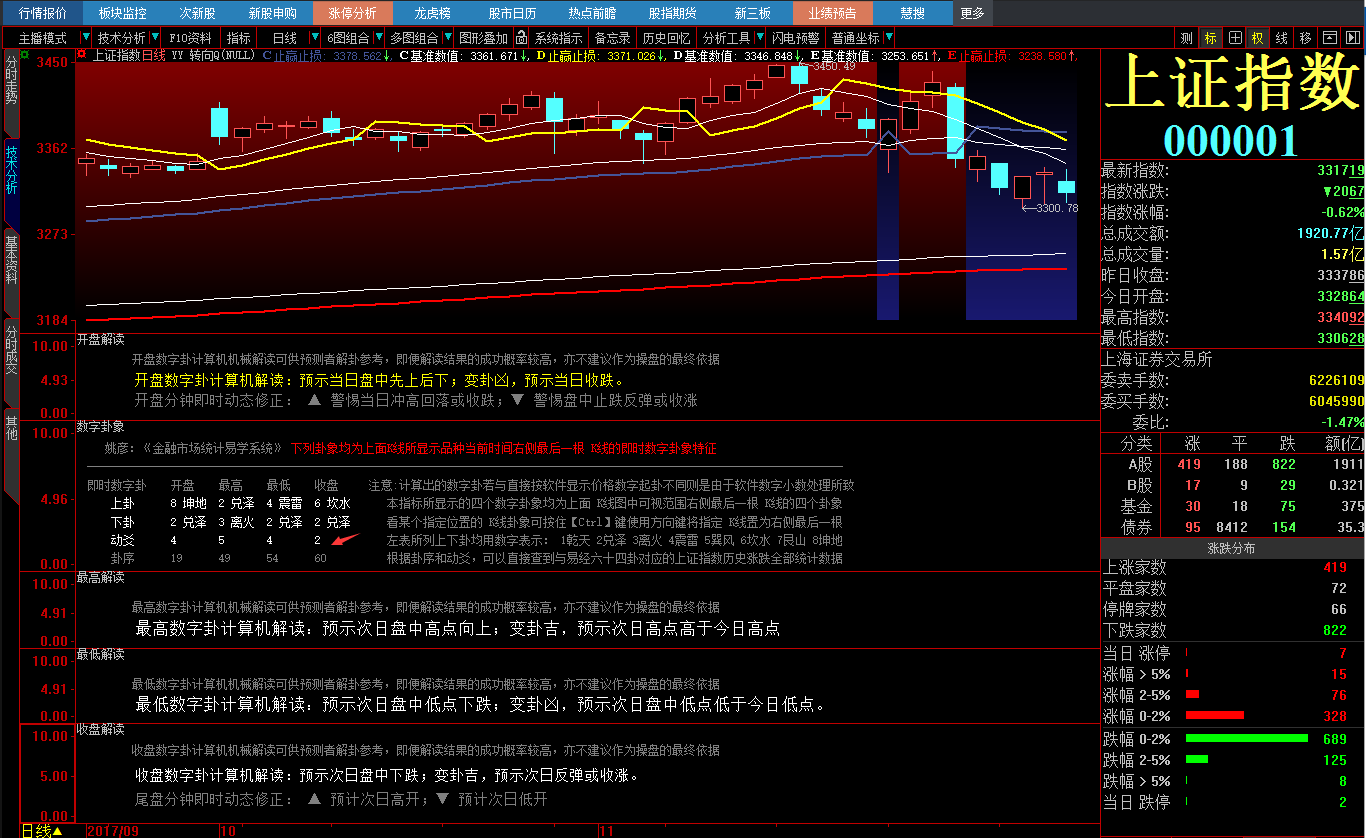
Task: Open the 更多 tab
Action: tap(972, 13)
